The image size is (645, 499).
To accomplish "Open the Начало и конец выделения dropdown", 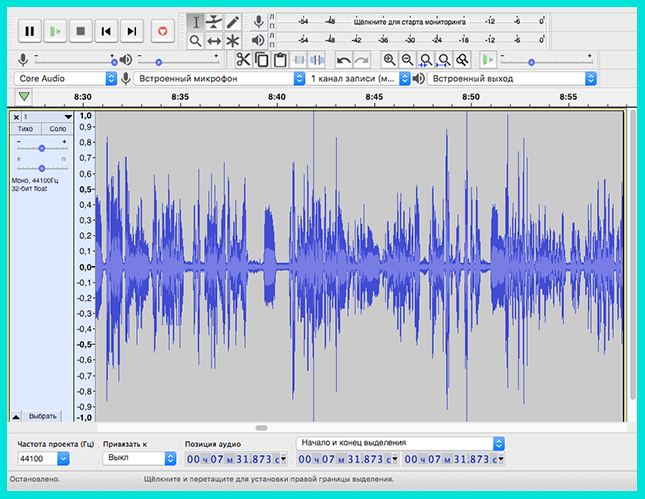I will (400, 443).
